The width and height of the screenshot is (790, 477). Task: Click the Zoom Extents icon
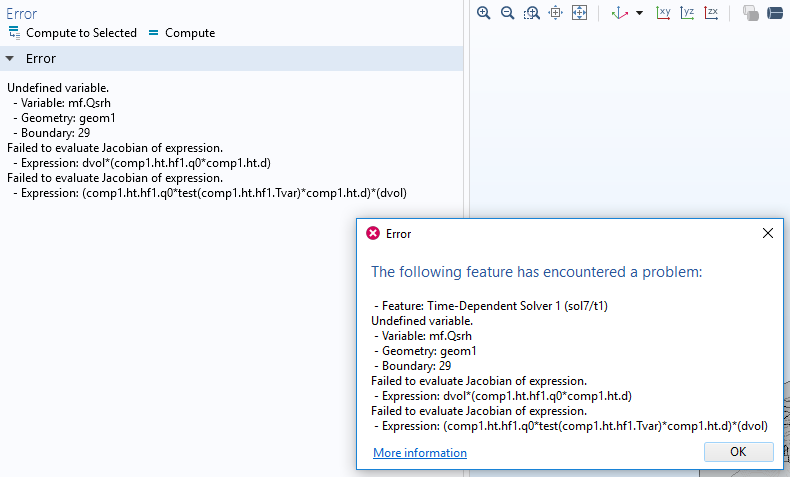[x=579, y=13]
